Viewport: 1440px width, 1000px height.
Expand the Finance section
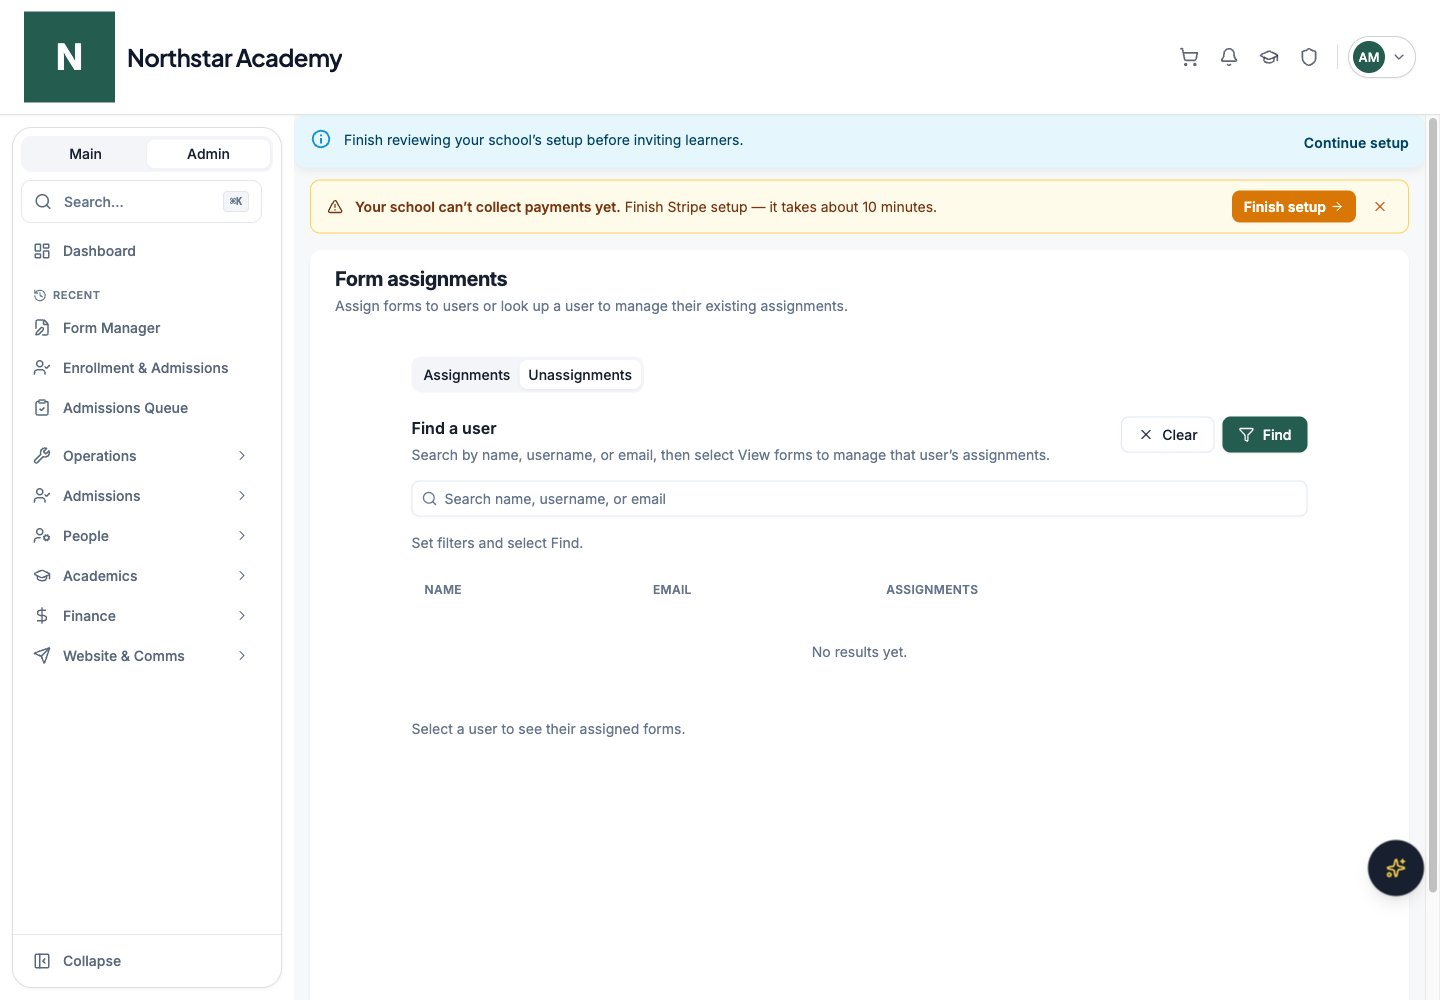(141, 616)
